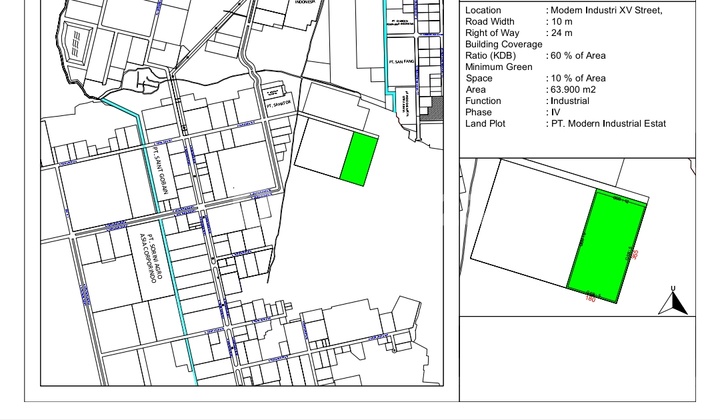Click the Road Width value '10 m'
The height and width of the screenshot is (420, 720).
(562, 21)
